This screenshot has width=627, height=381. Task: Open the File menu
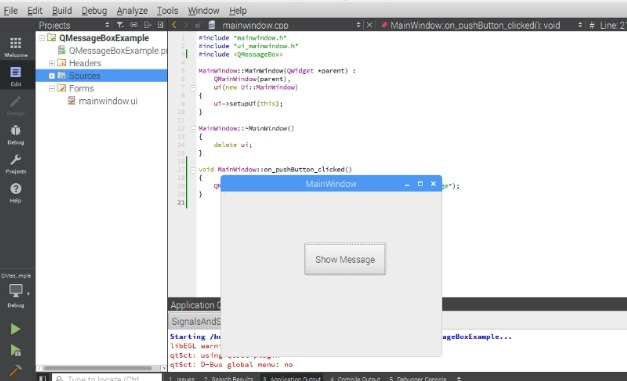pos(10,10)
